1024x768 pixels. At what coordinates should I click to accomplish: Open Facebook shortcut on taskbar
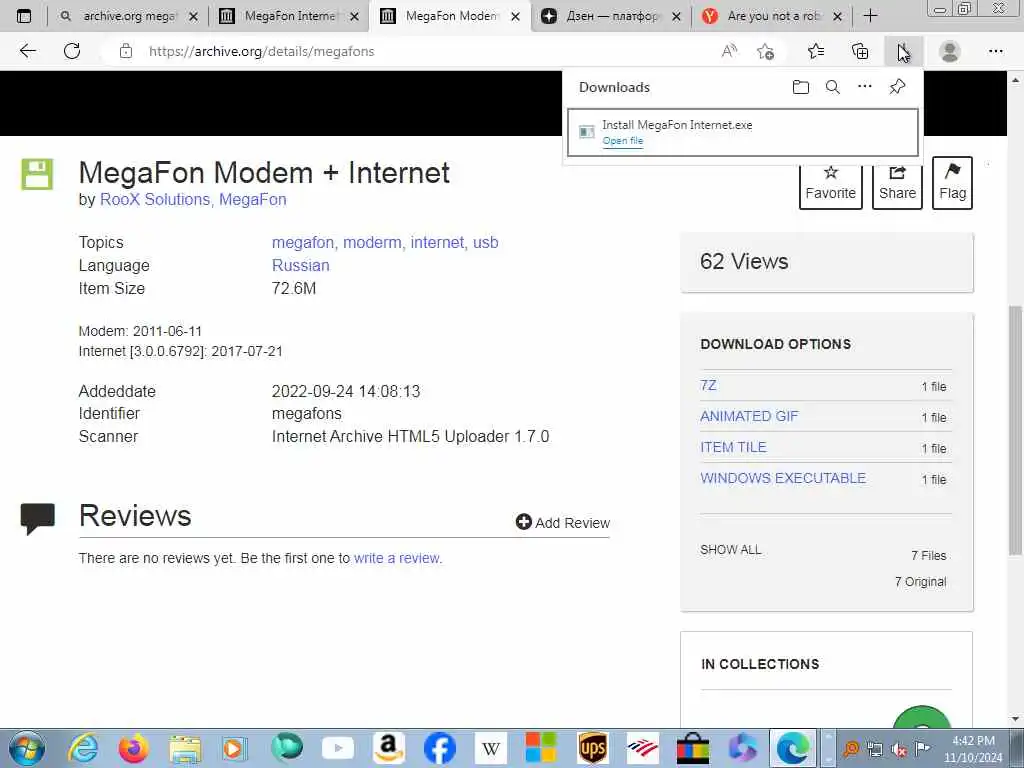click(440, 748)
